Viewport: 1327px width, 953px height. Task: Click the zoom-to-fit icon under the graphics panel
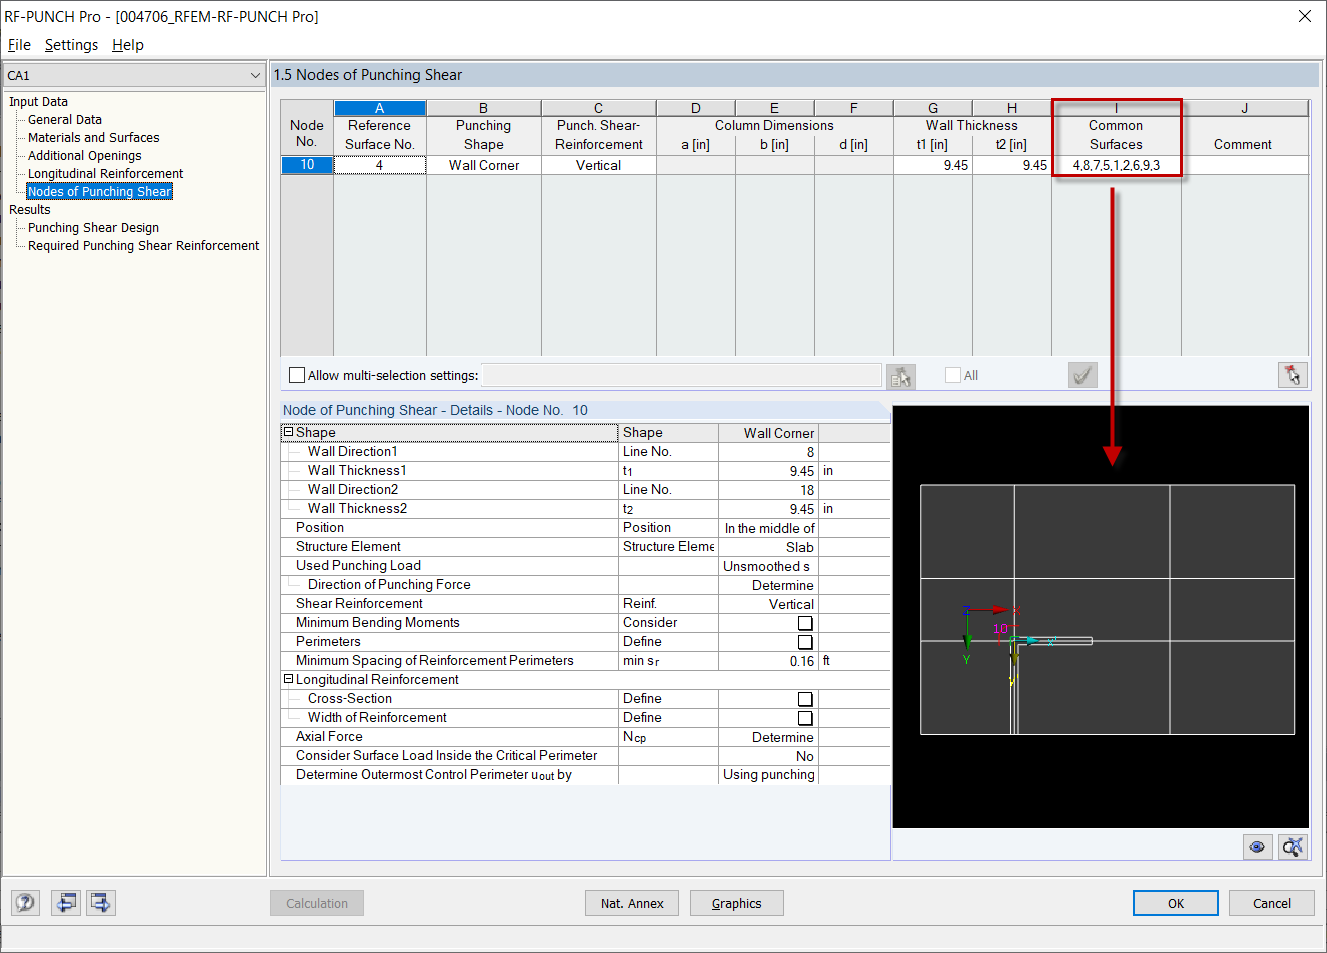pyautogui.click(x=1291, y=846)
